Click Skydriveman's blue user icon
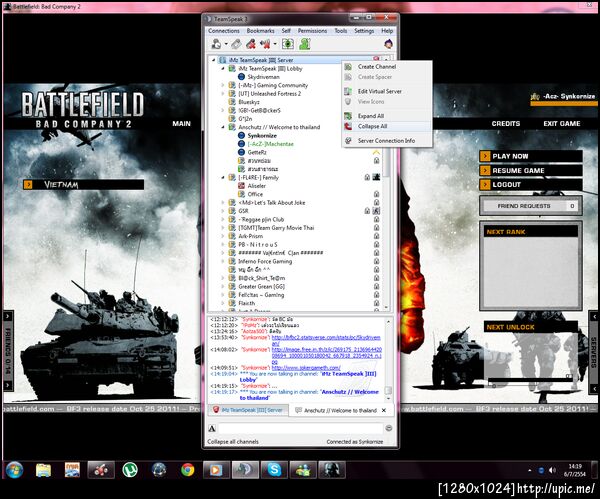 pyautogui.click(x=241, y=77)
